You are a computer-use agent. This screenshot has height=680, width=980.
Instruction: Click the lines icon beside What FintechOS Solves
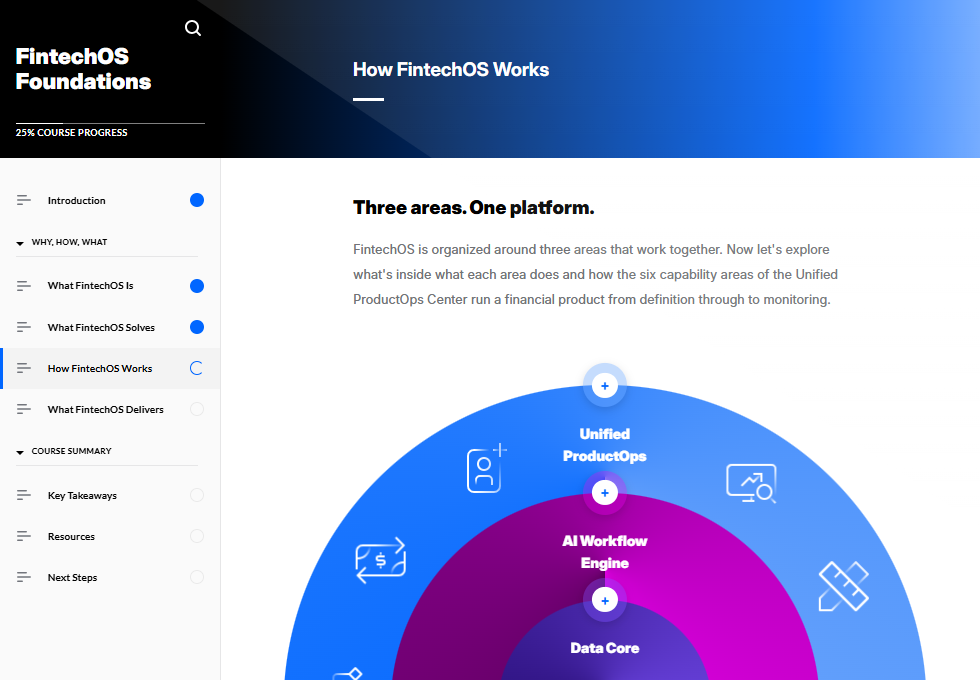click(24, 327)
